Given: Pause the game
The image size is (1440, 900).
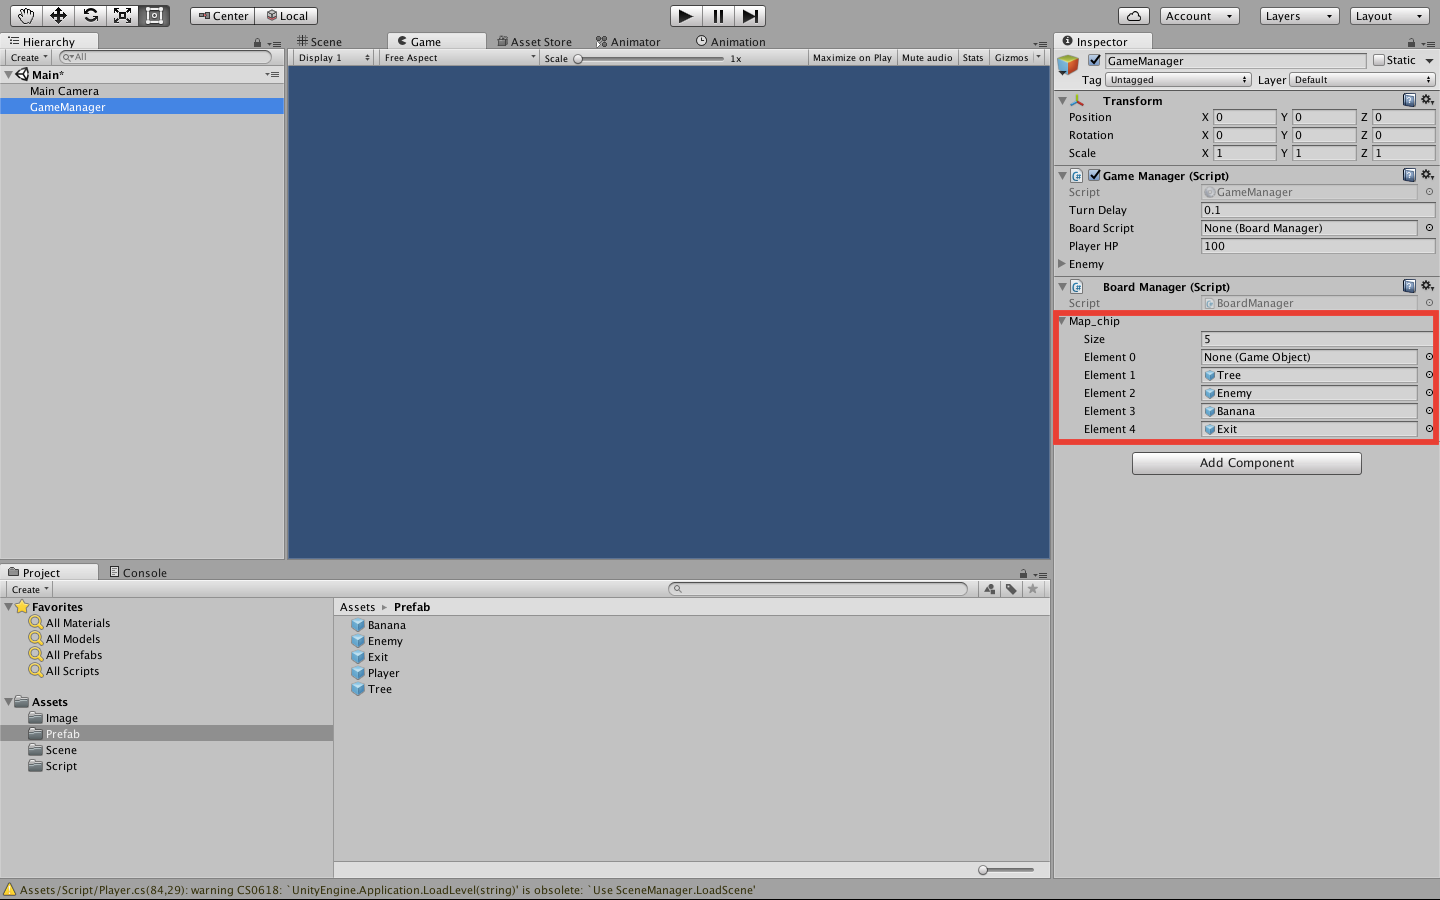Looking at the screenshot, I should click(x=718, y=16).
